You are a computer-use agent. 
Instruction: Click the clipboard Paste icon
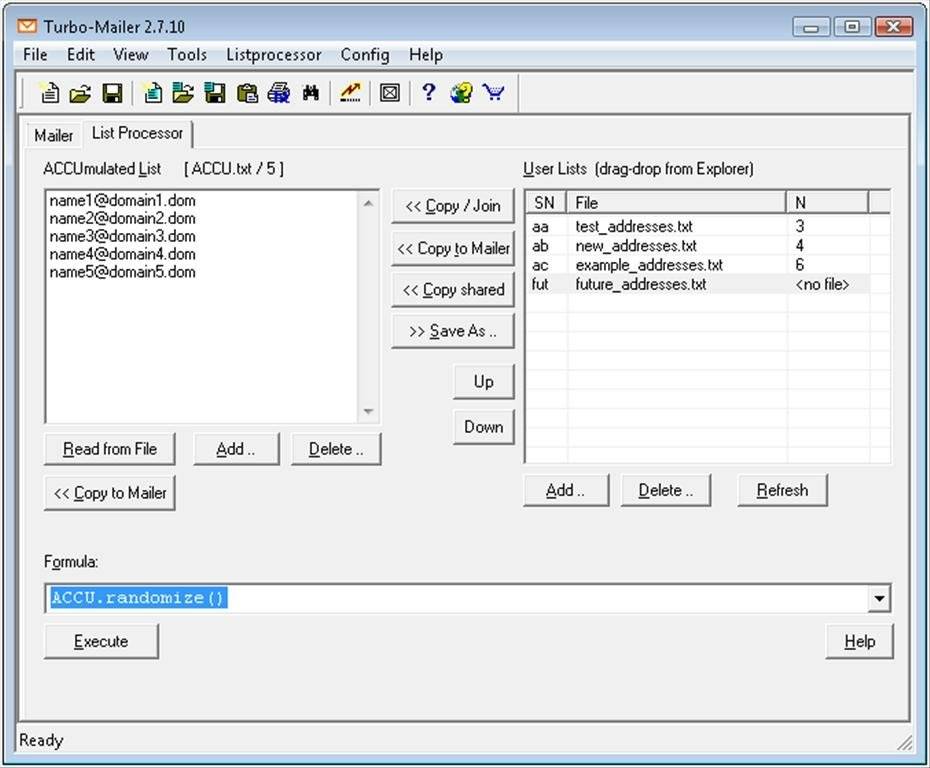click(x=247, y=93)
